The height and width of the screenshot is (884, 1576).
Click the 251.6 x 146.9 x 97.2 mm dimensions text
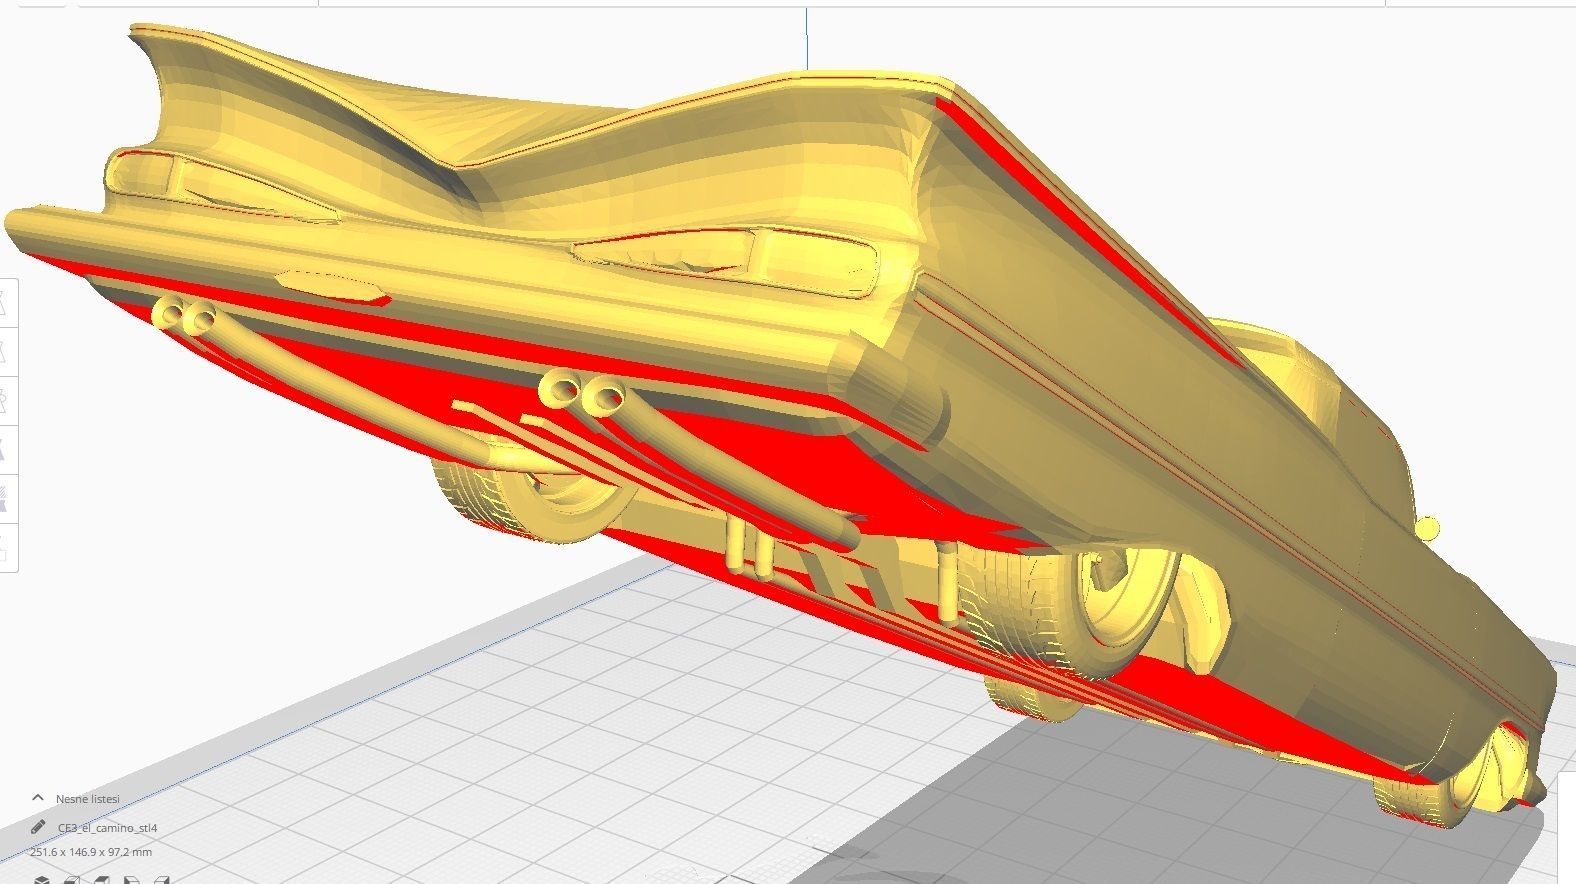91,852
